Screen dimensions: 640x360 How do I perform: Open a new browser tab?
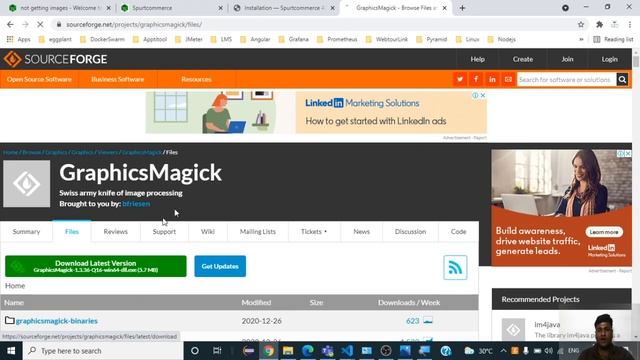click(462, 8)
